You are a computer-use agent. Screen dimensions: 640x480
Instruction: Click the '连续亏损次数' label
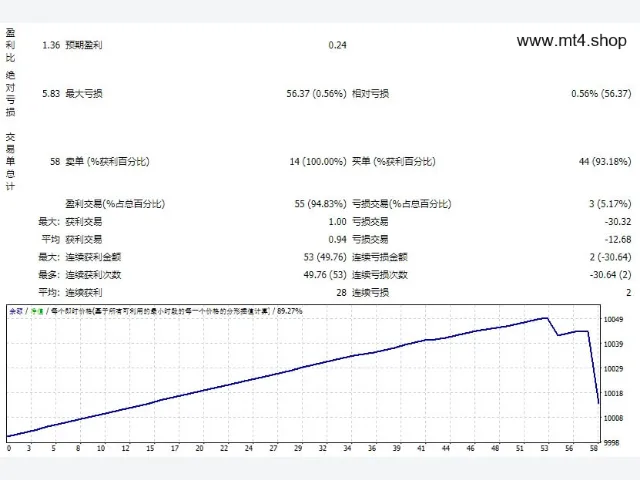pos(380,275)
